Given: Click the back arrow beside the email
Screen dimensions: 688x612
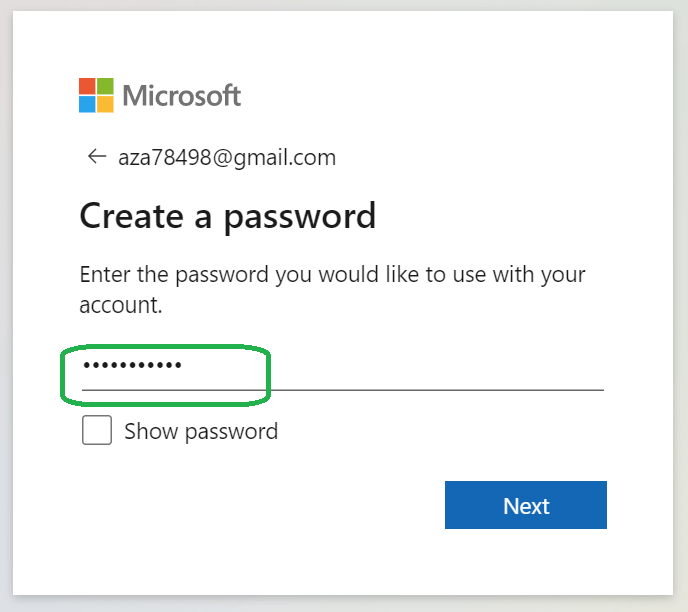Looking at the screenshot, I should click(x=97, y=157).
